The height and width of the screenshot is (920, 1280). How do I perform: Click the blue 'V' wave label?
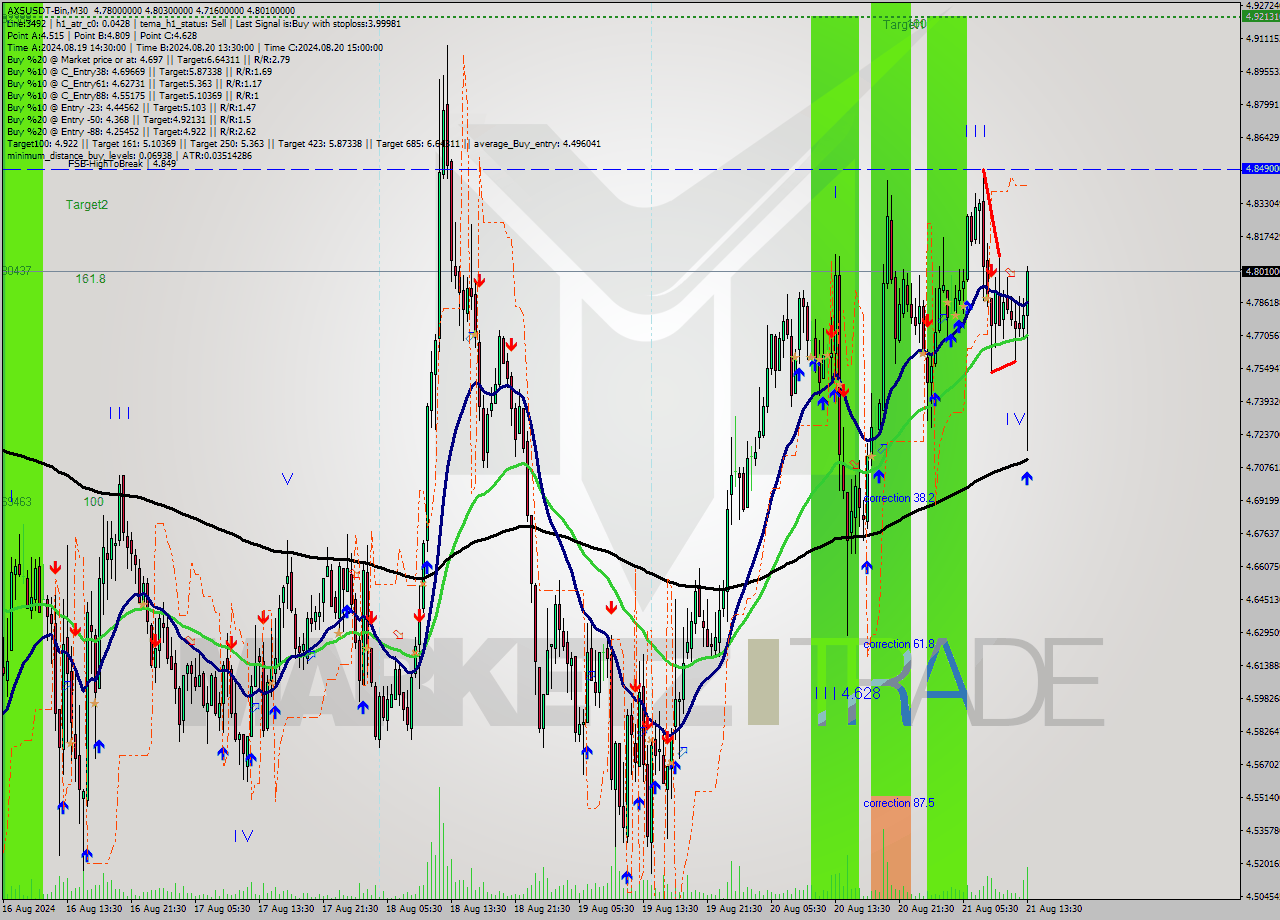(287, 479)
